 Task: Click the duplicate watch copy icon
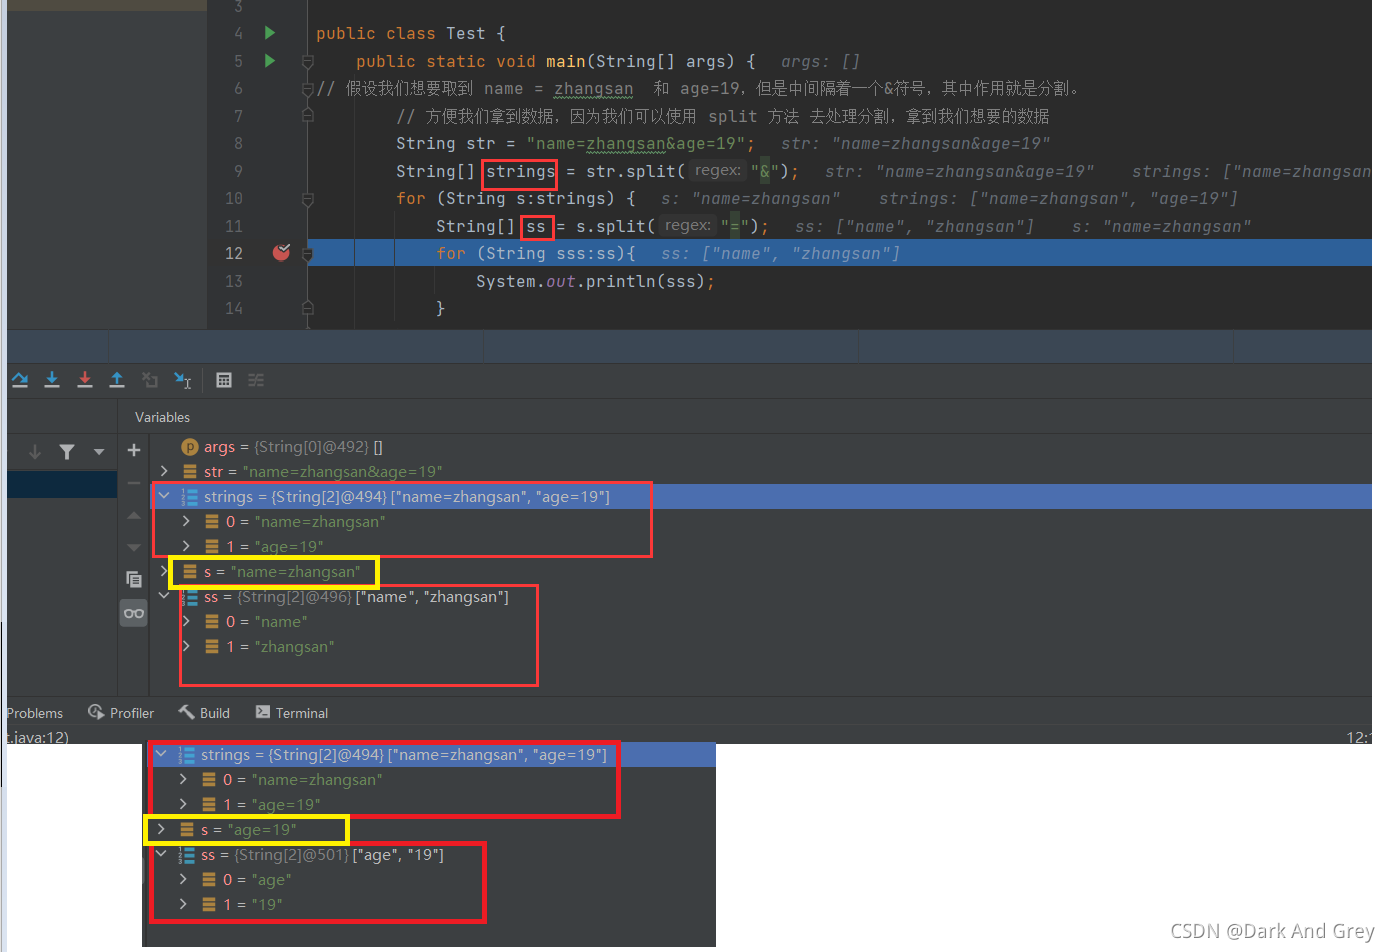pyautogui.click(x=134, y=579)
